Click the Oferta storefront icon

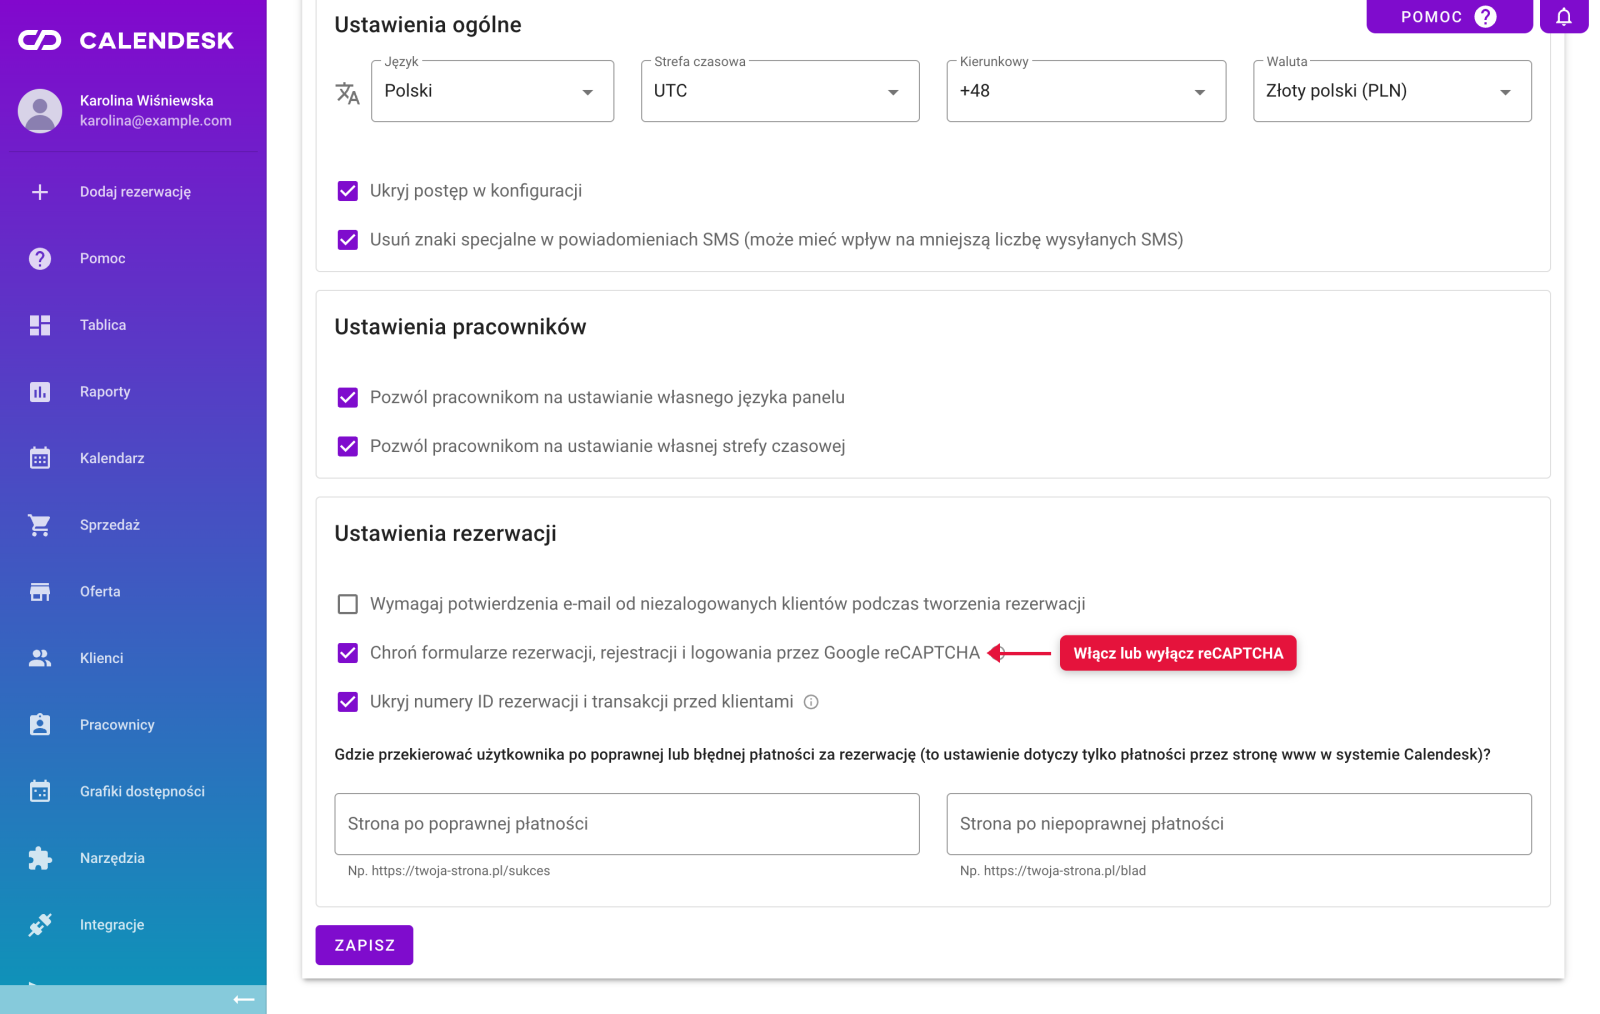pyautogui.click(x=40, y=592)
